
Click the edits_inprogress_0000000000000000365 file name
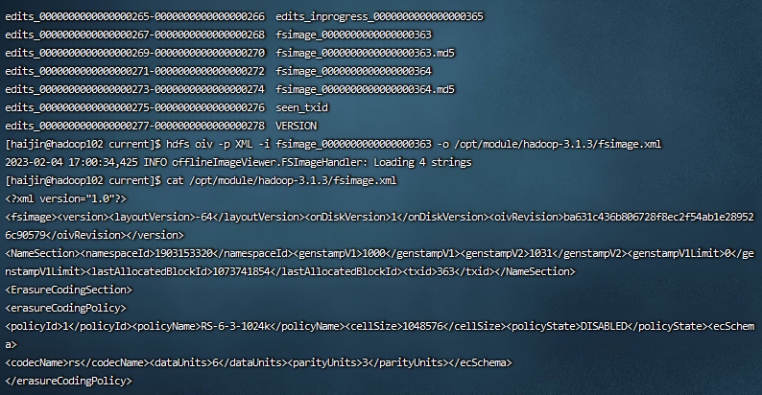click(x=380, y=17)
